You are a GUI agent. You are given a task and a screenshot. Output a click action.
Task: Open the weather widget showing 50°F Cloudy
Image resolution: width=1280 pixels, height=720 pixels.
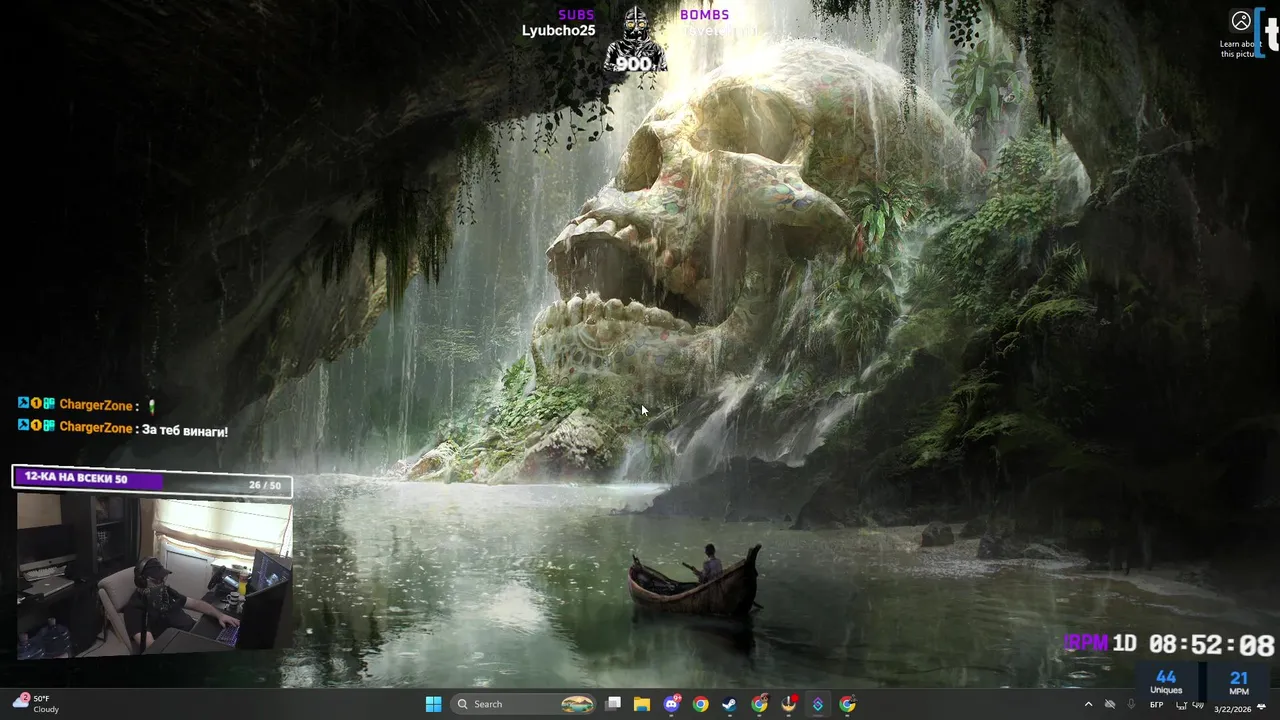click(36, 704)
